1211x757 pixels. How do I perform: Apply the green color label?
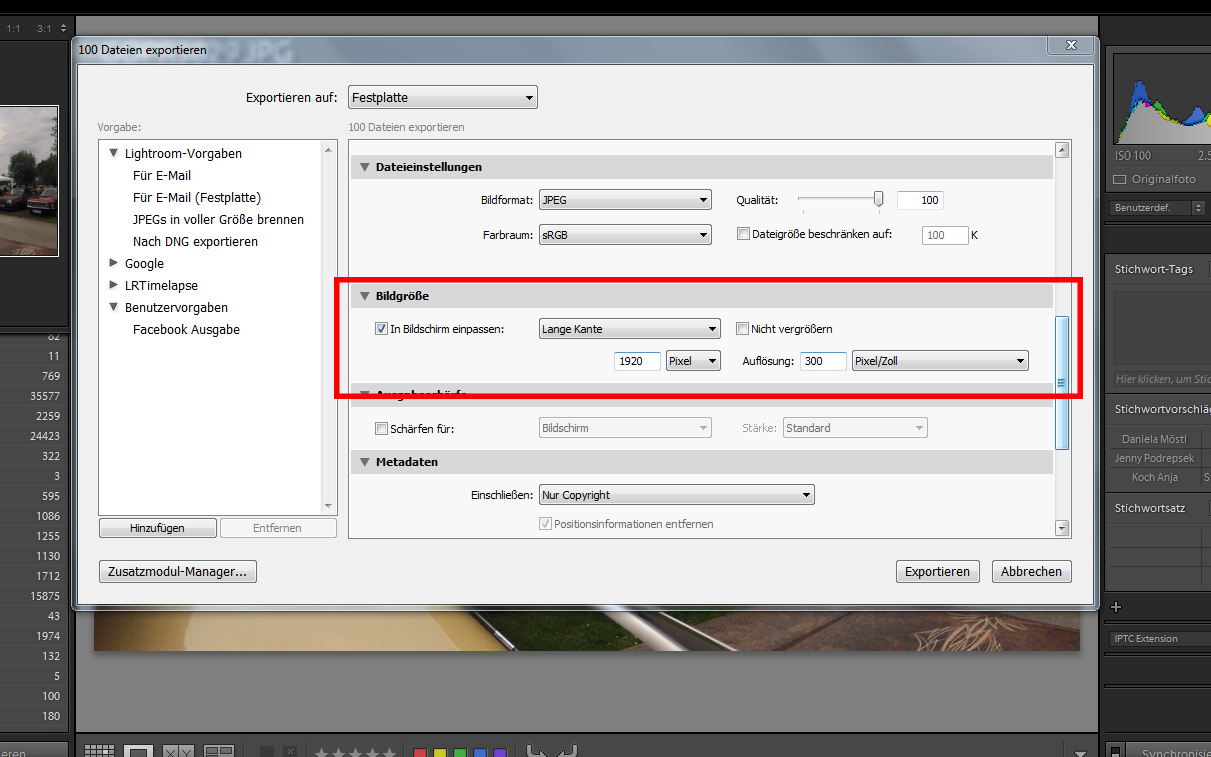(x=460, y=752)
